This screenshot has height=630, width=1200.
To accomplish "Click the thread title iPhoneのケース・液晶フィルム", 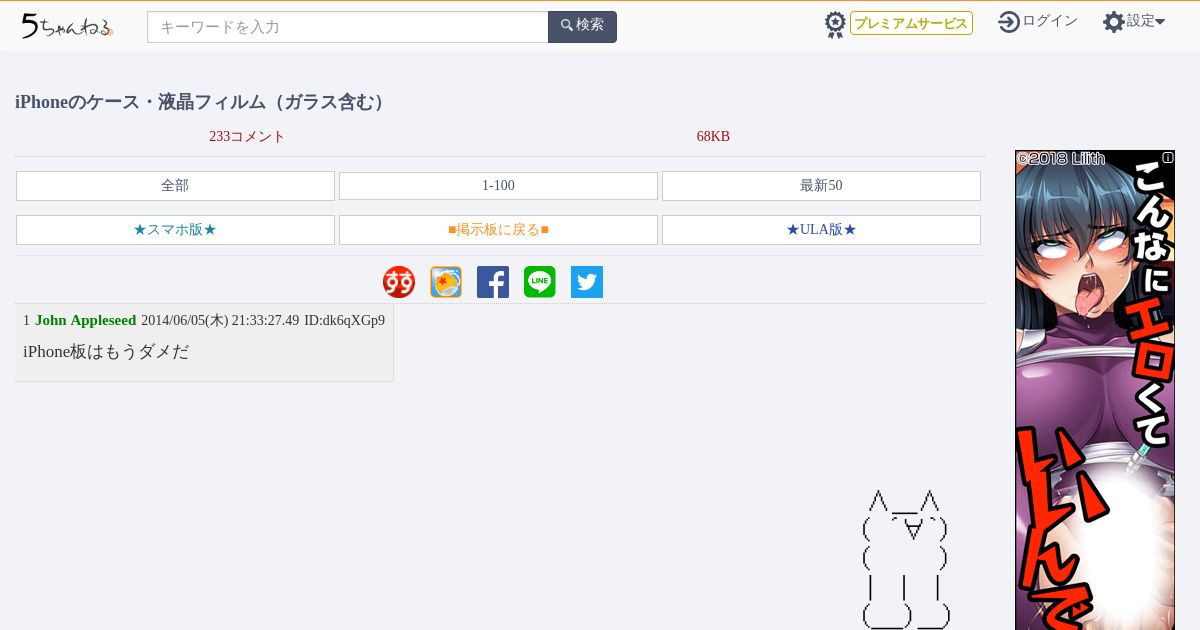I will point(201,102).
